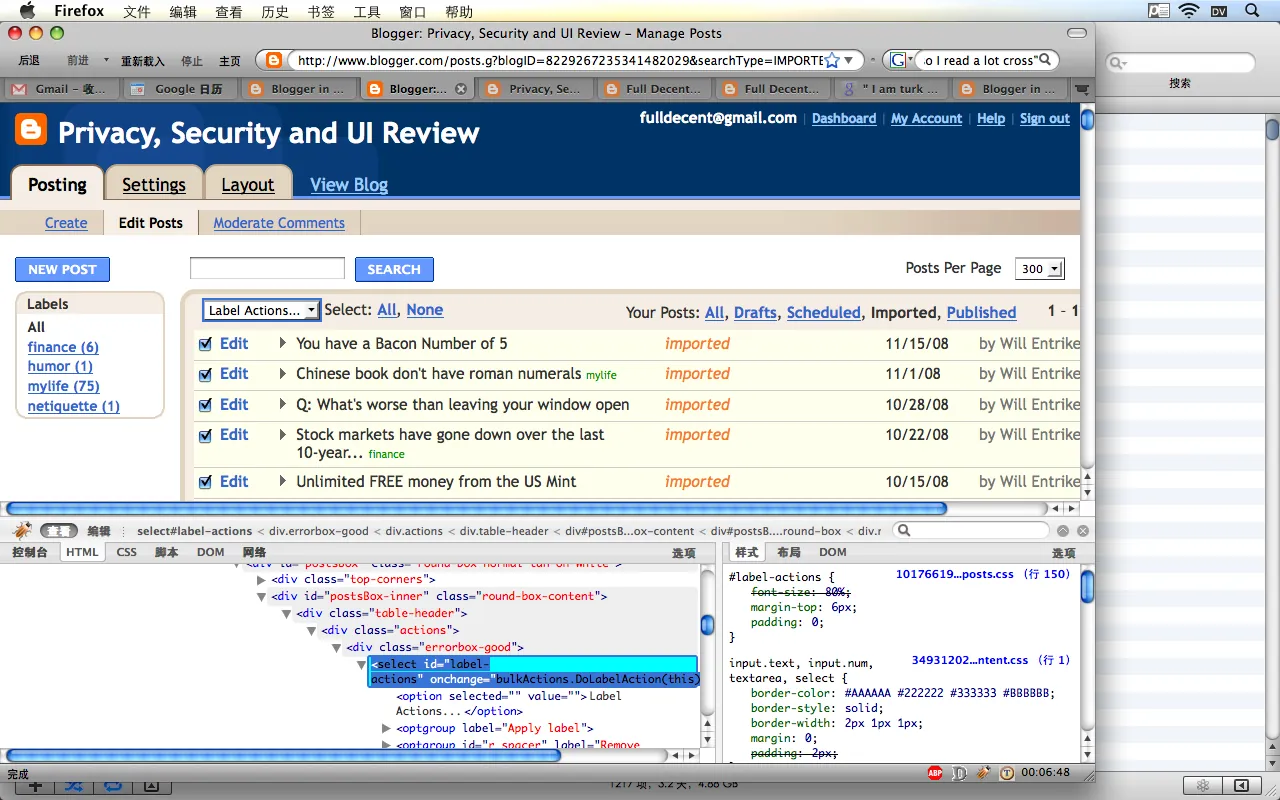
Task: Click the left-arrow panel toggle in the background window
Action: [1241, 785]
